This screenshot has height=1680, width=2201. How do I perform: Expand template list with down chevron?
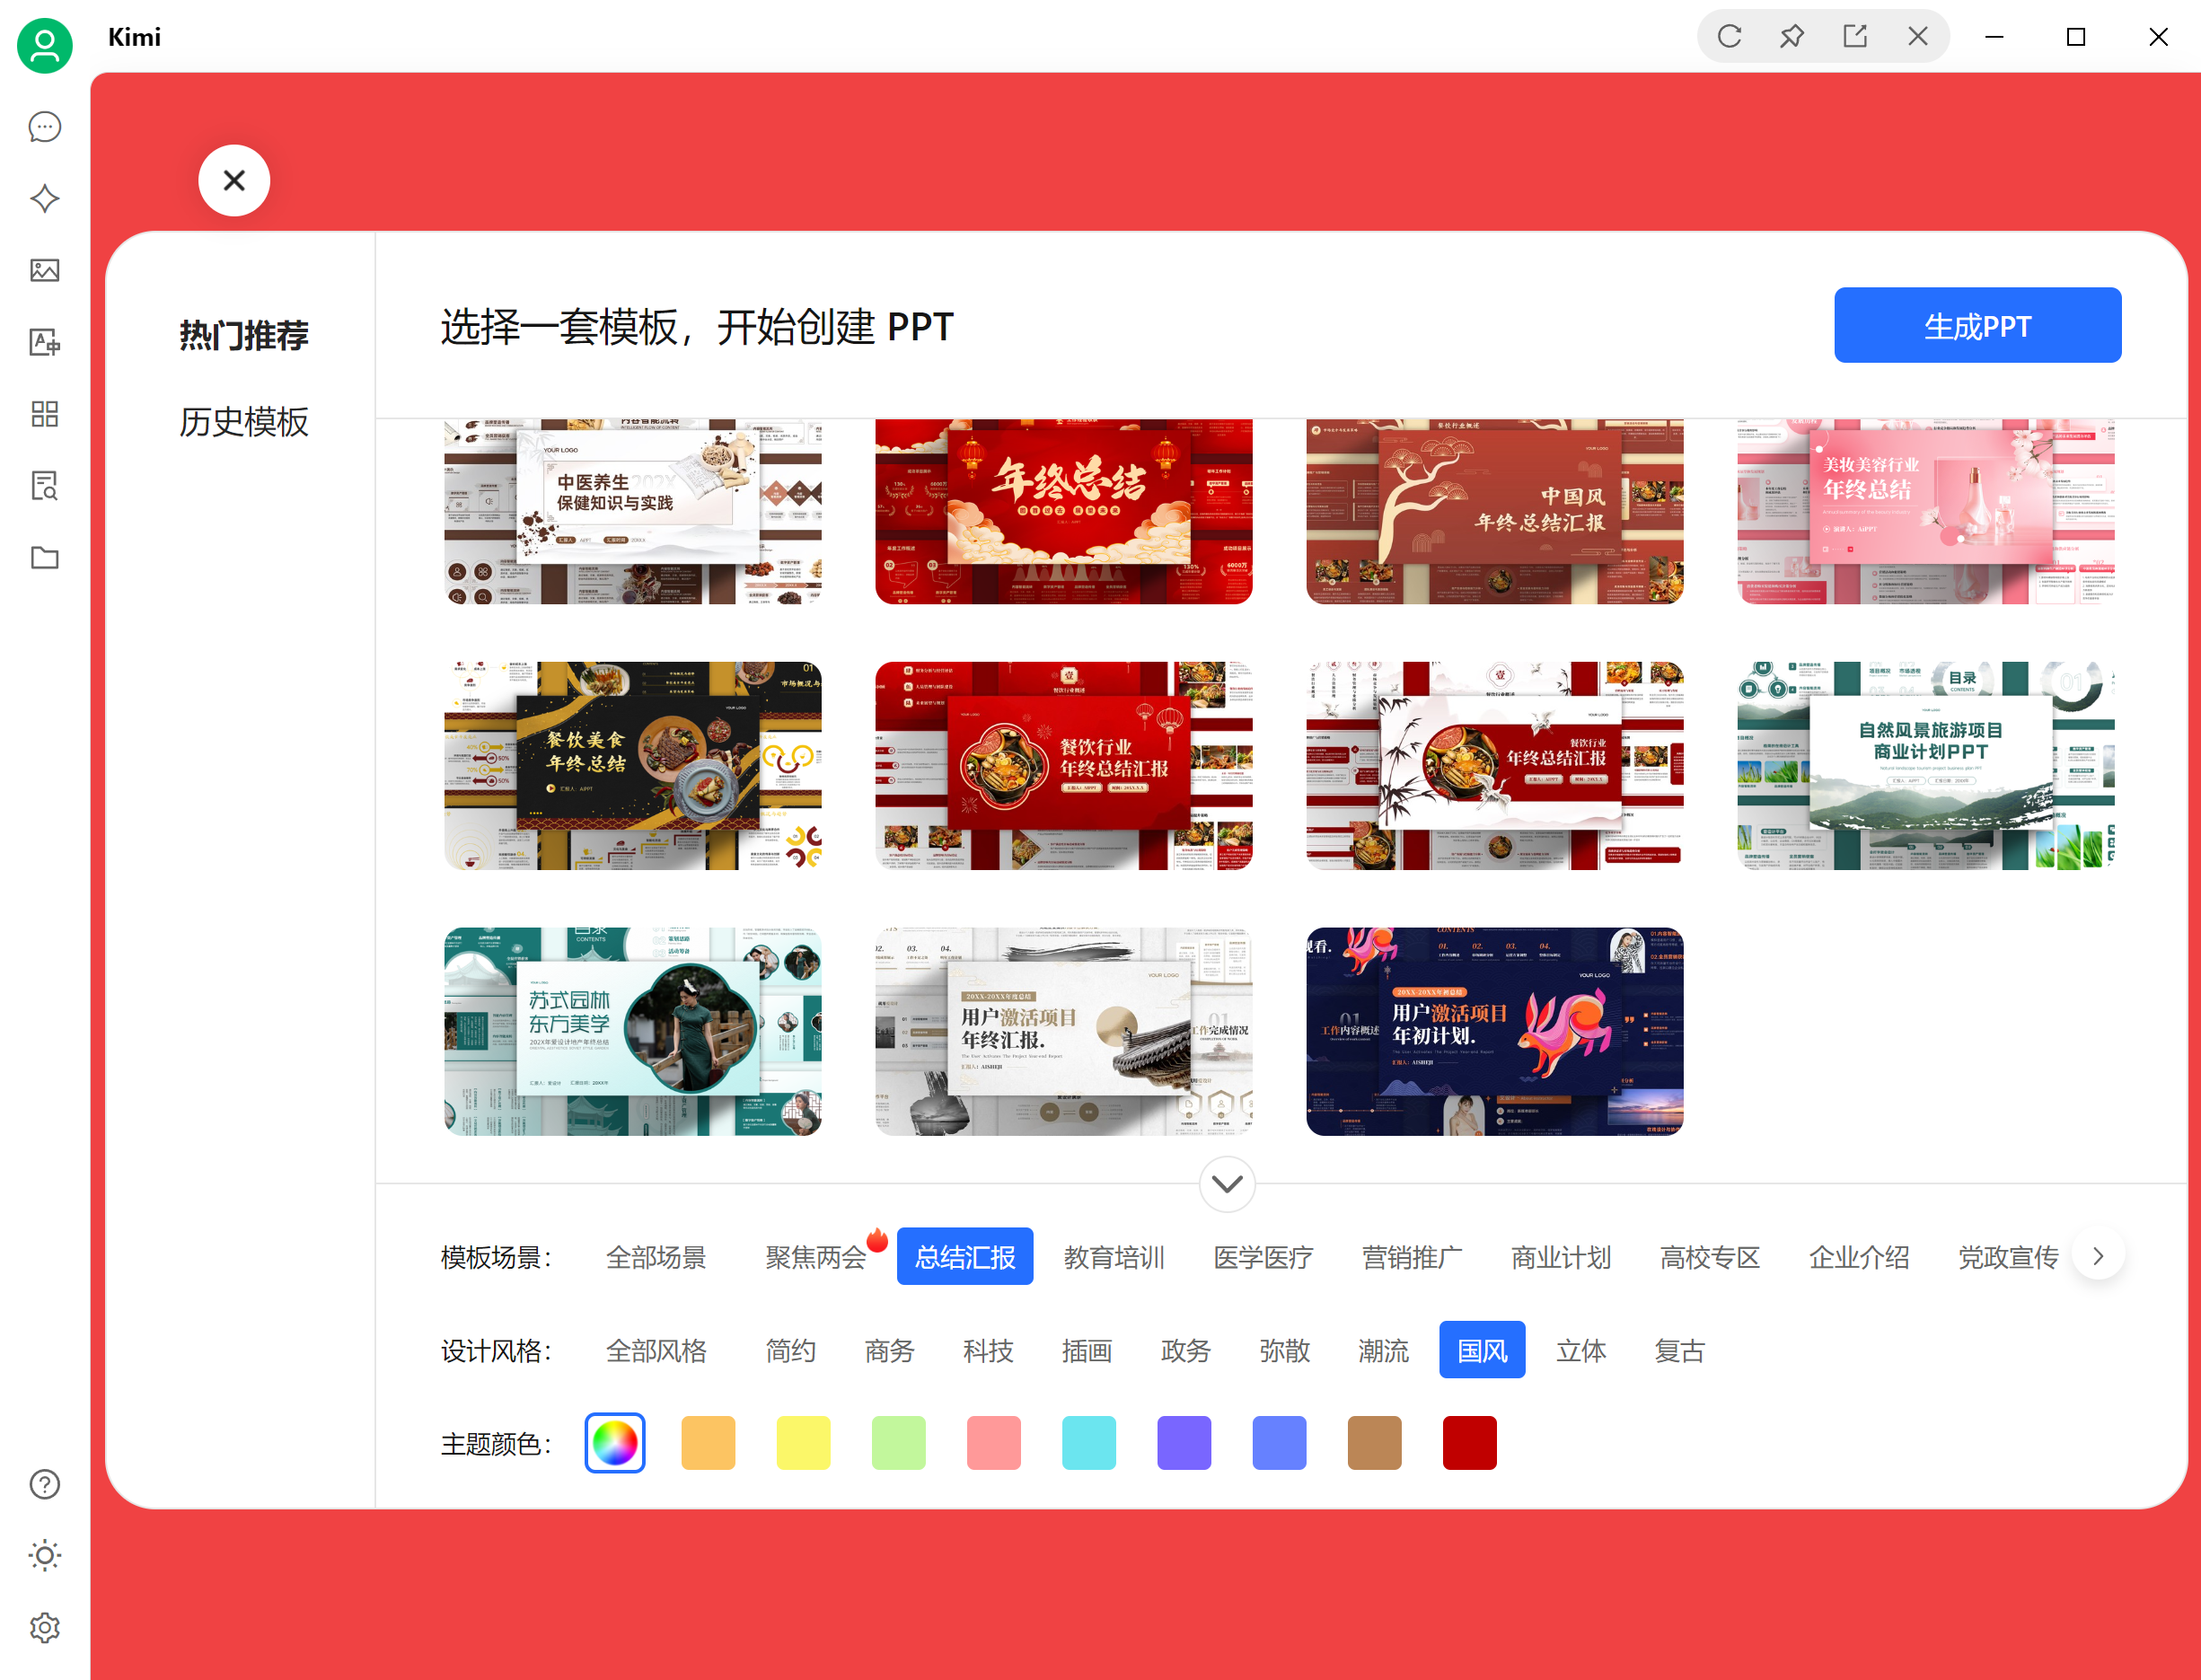(1227, 1184)
